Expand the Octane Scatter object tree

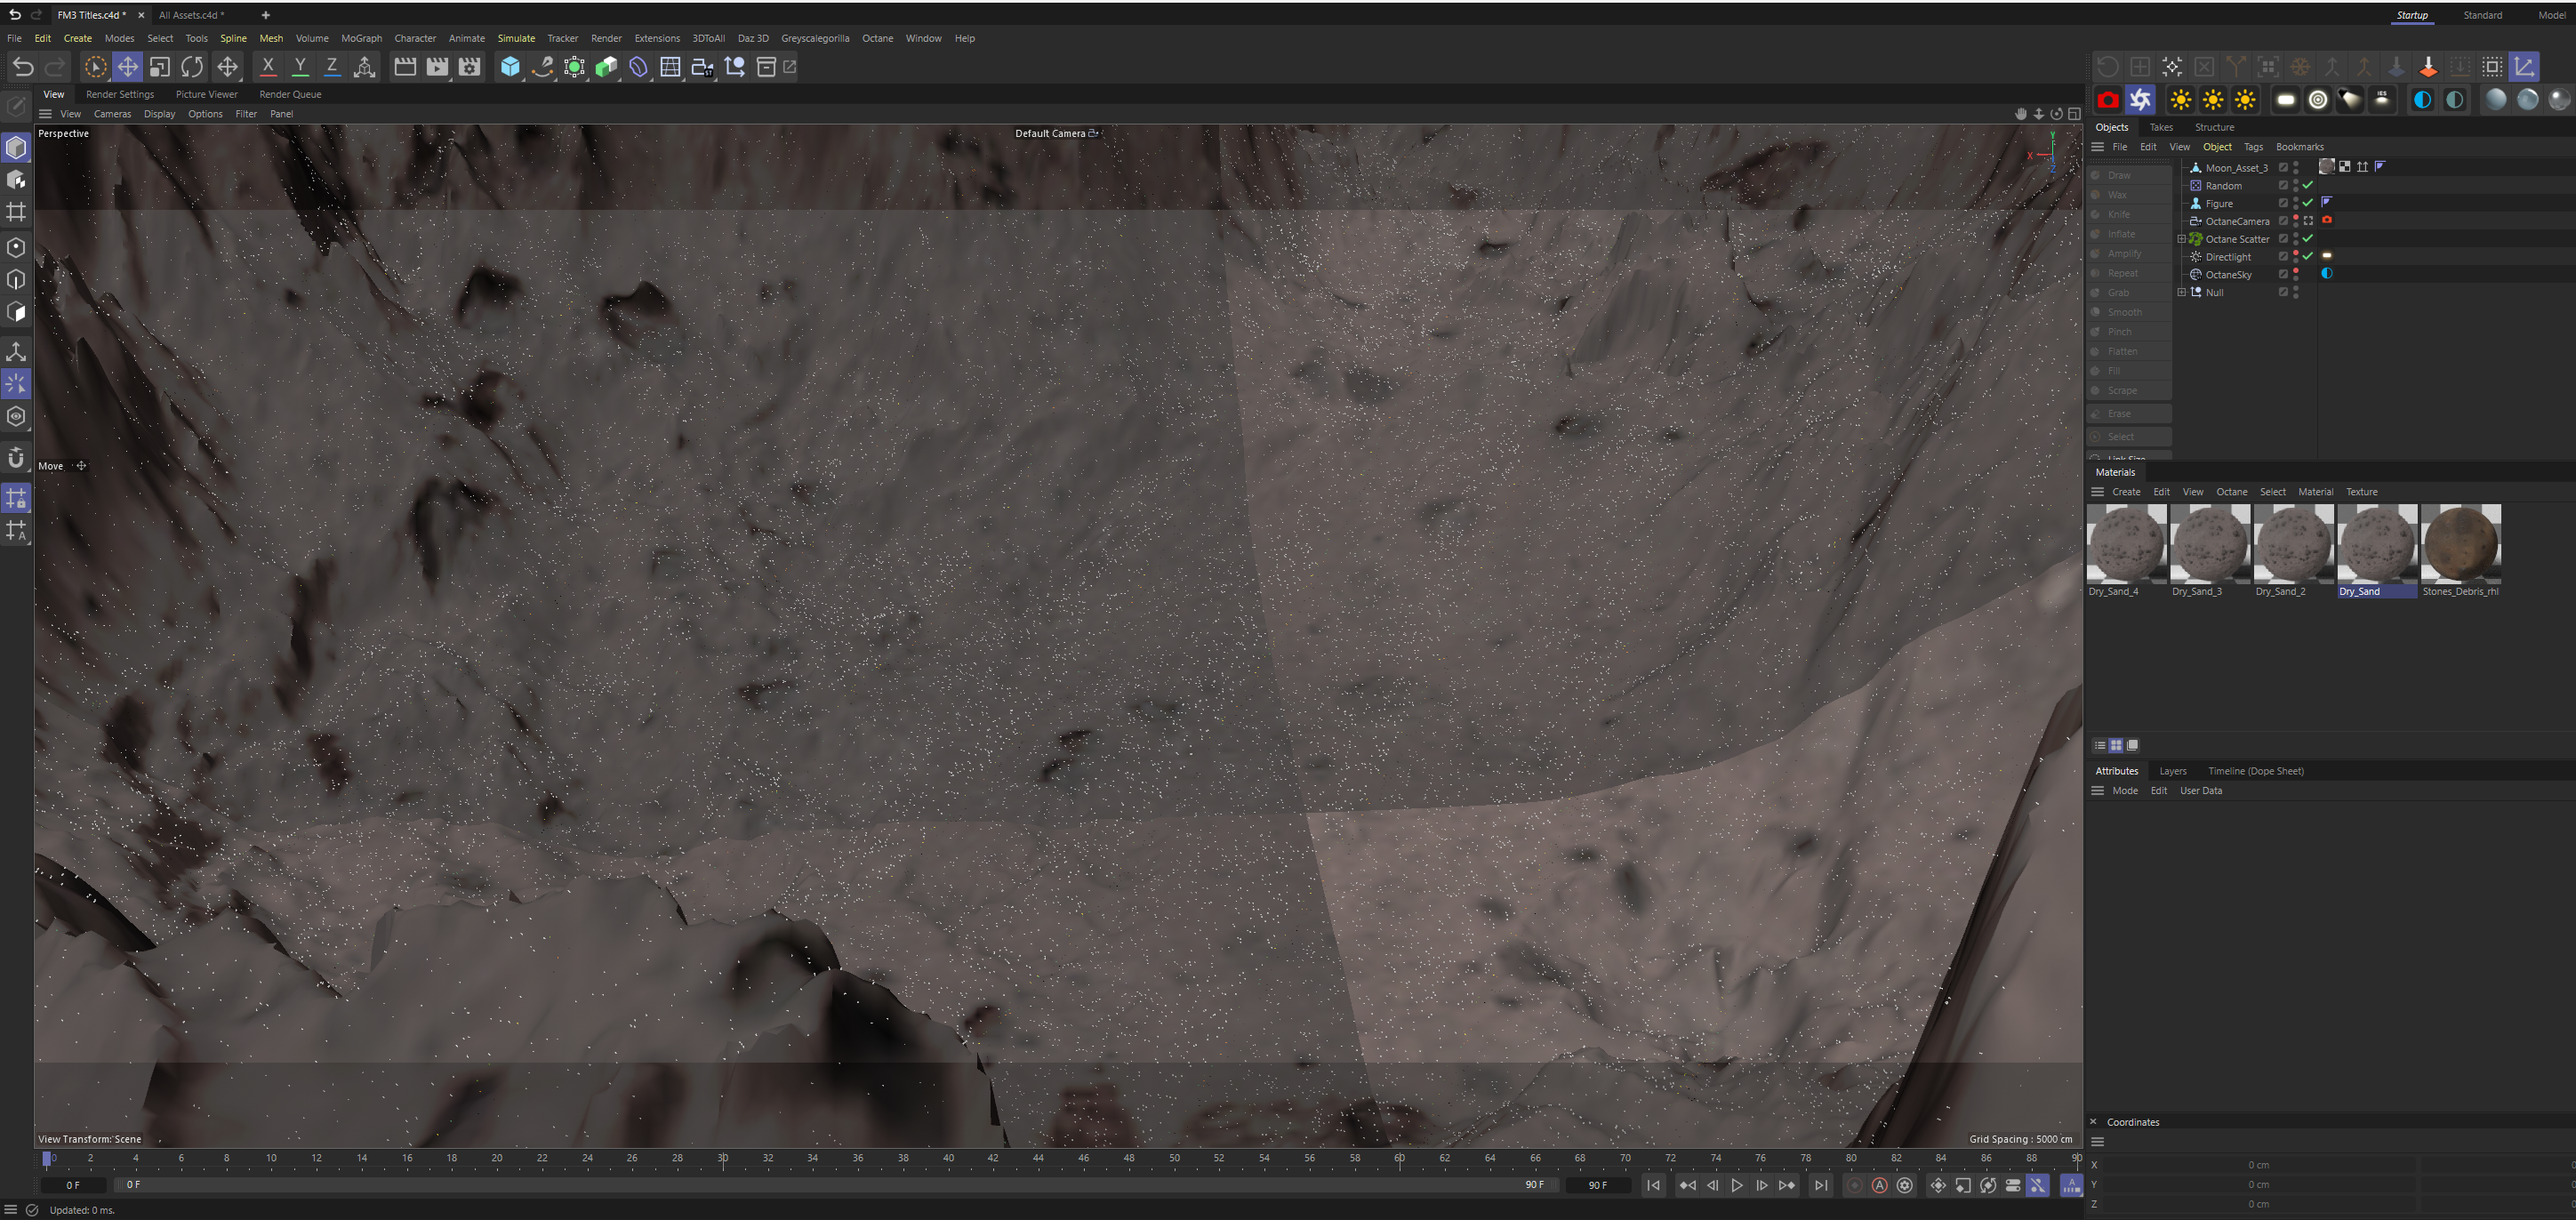point(2181,239)
